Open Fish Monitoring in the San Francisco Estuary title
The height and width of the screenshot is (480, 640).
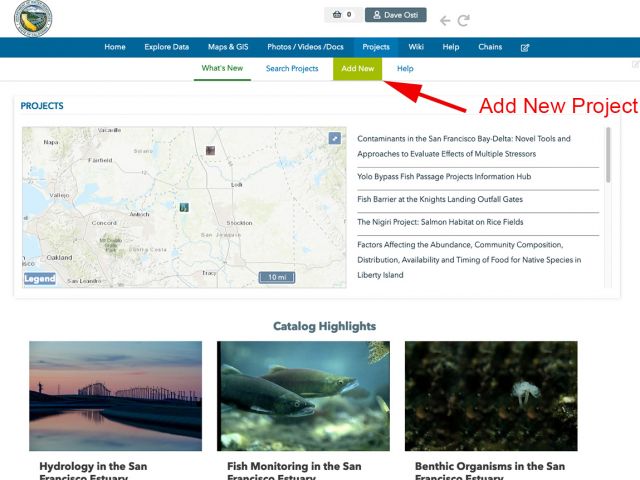pyautogui.click(x=294, y=470)
